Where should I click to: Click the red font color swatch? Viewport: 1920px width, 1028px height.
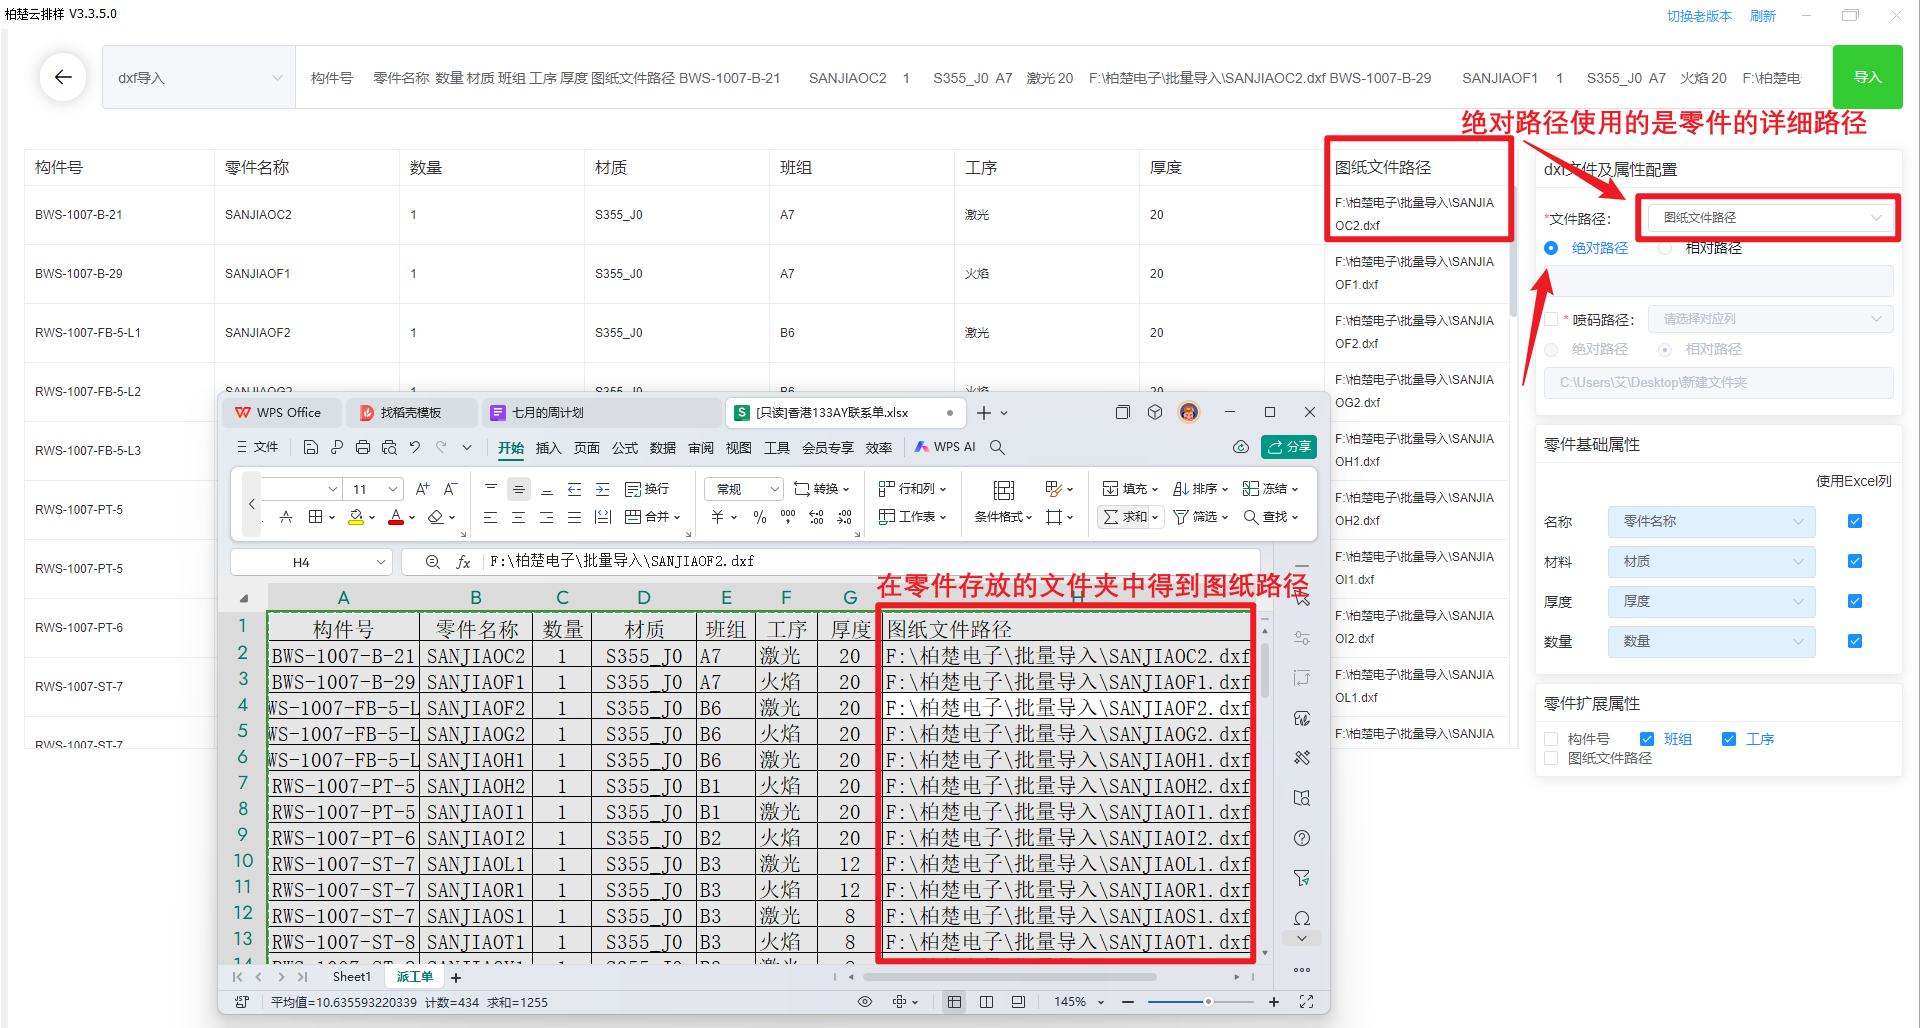[x=396, y=517]
